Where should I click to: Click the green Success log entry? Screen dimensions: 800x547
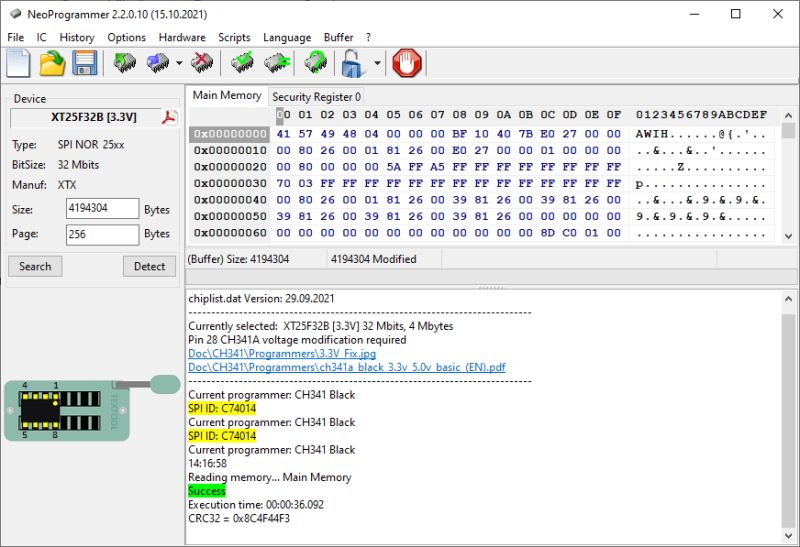(207, 491)
